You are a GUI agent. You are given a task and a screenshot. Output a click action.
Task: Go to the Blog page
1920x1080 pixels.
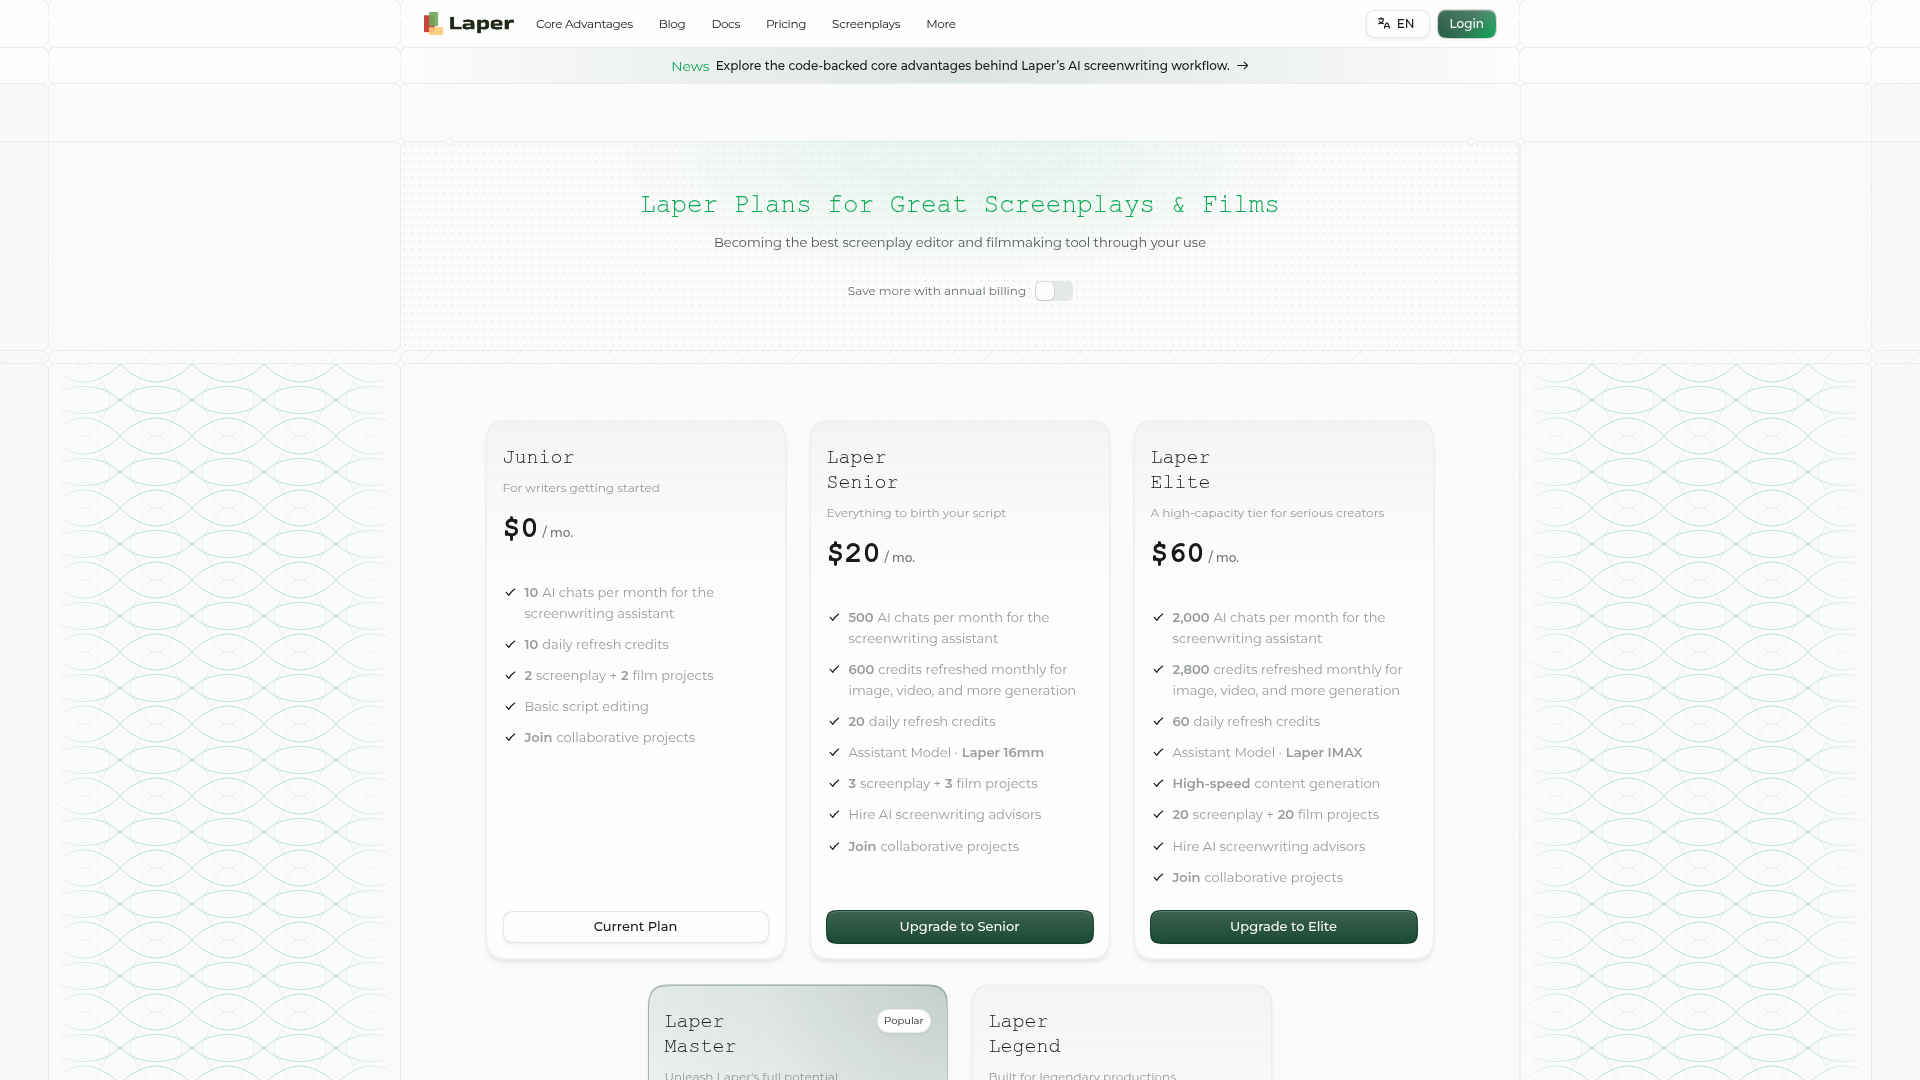pos(672,24)
